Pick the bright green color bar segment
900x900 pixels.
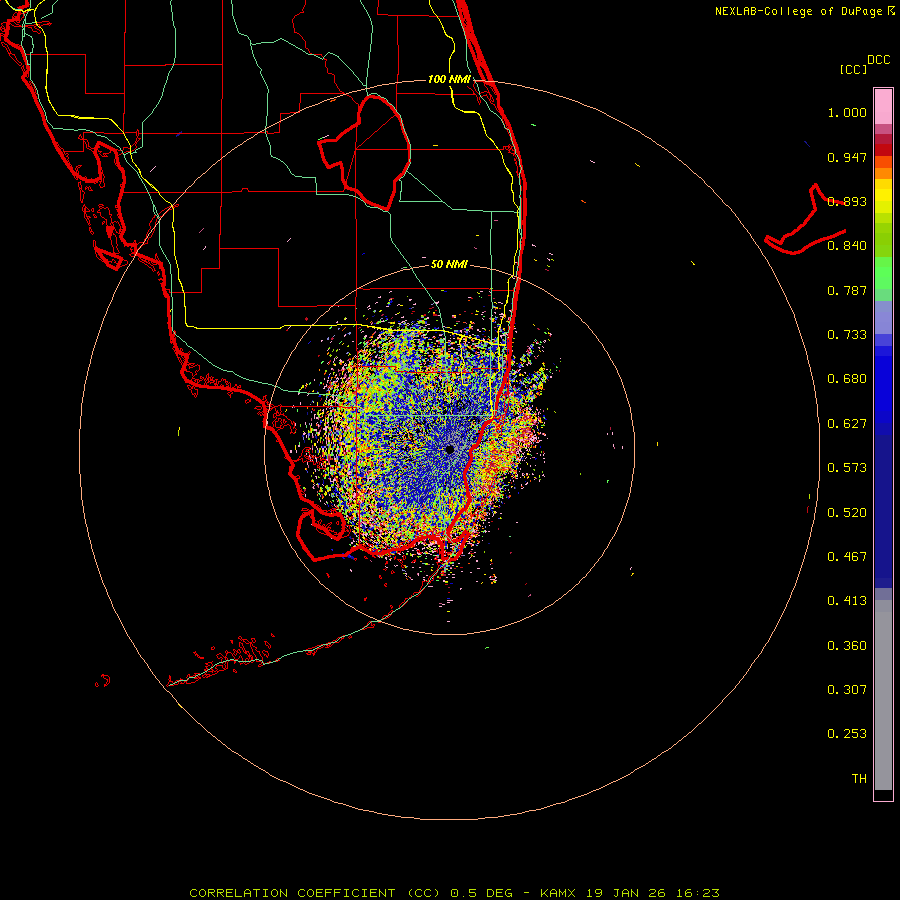click(883, 273)
